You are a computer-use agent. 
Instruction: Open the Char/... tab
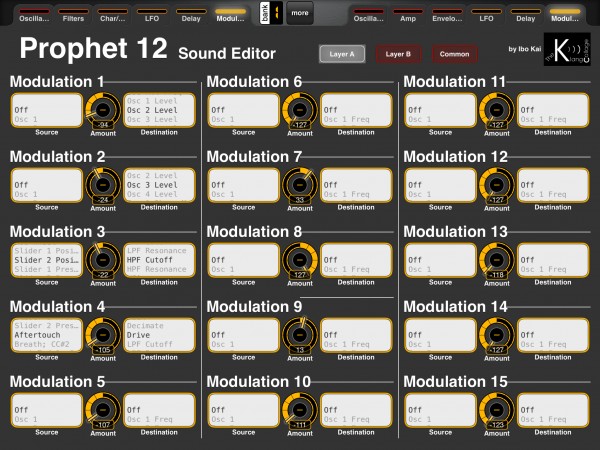click(112, 15)
